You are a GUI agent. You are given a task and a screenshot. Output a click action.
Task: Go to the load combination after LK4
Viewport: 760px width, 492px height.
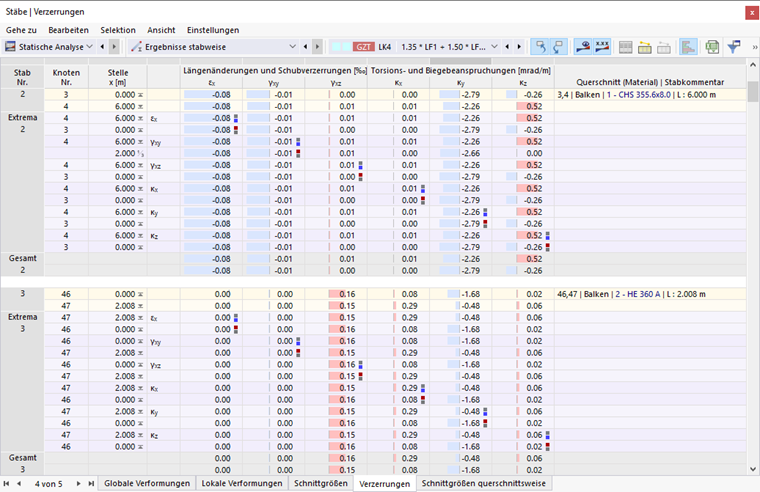tap(520, 47)
